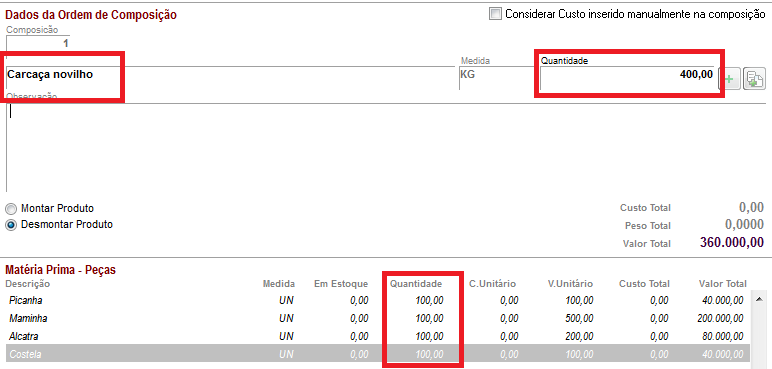
Task: Click the table's Valor Total column header
Action: (x=723, y=284)
